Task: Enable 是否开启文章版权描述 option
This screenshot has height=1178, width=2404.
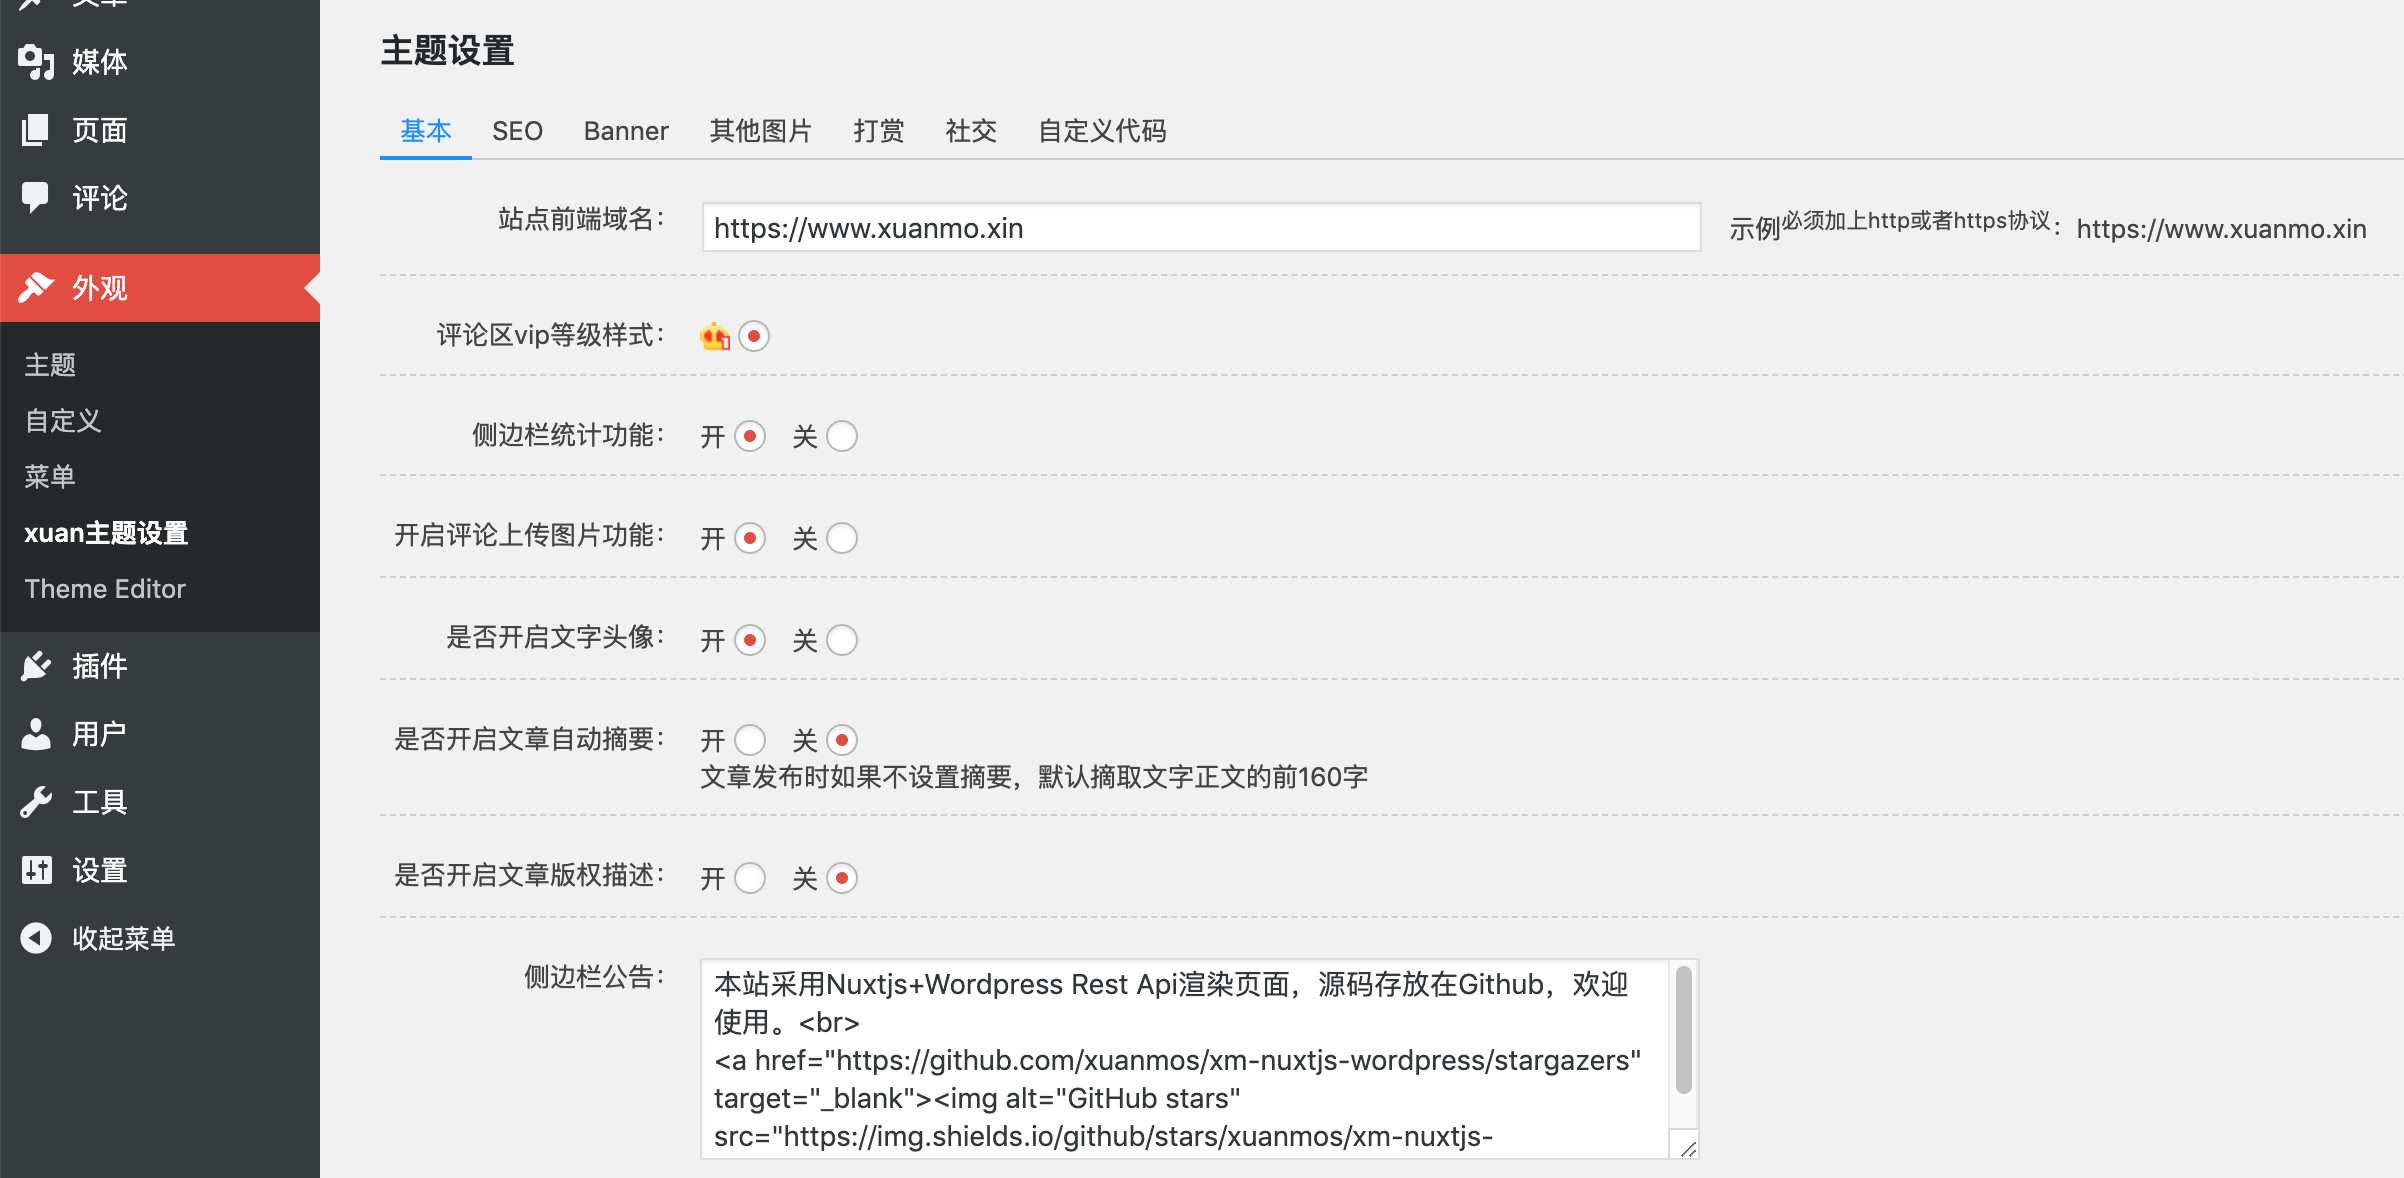Action: [750, 876]
